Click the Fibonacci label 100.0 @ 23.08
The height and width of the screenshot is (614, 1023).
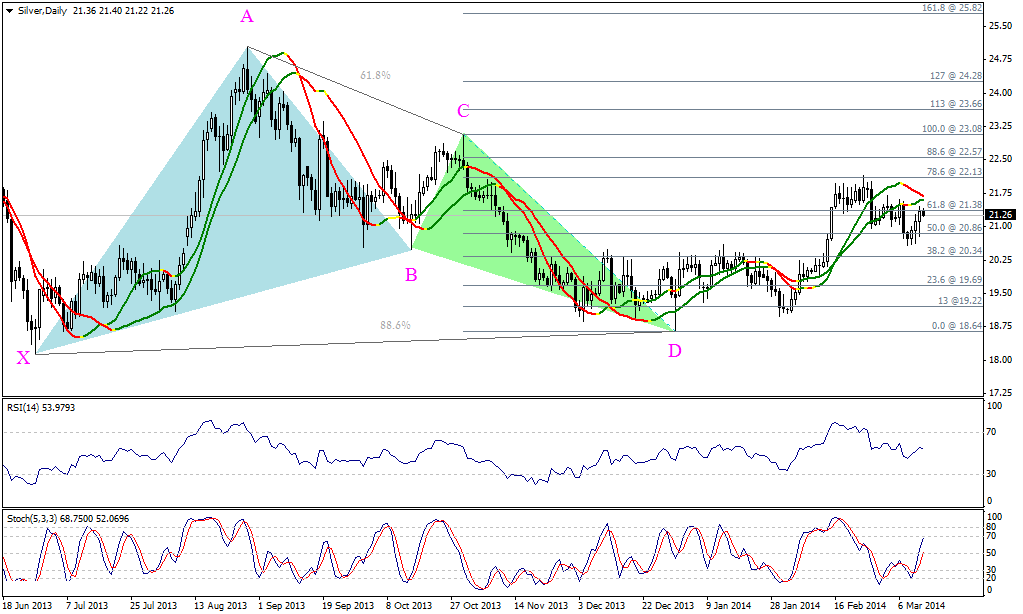pos(952,129)
